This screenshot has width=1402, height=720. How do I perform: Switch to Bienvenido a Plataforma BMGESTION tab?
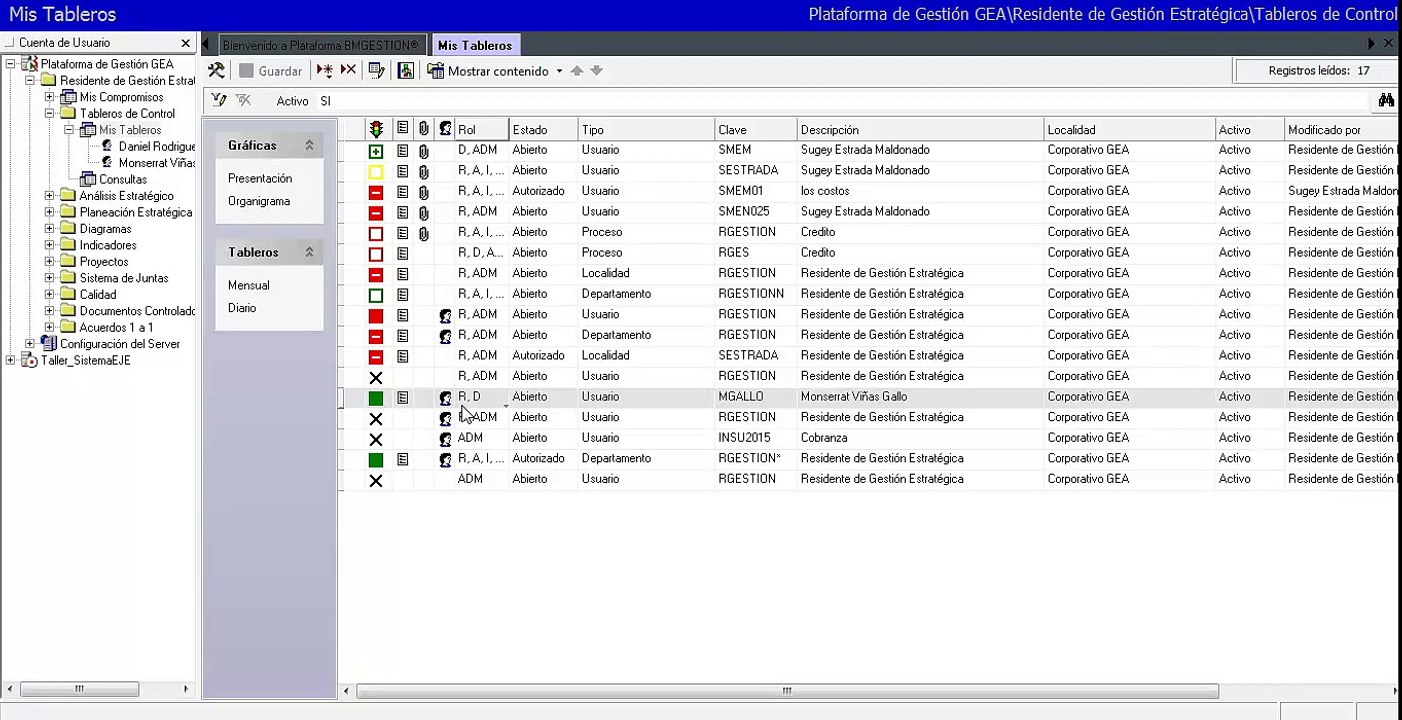pyautogui.click(x=320, y=45)
